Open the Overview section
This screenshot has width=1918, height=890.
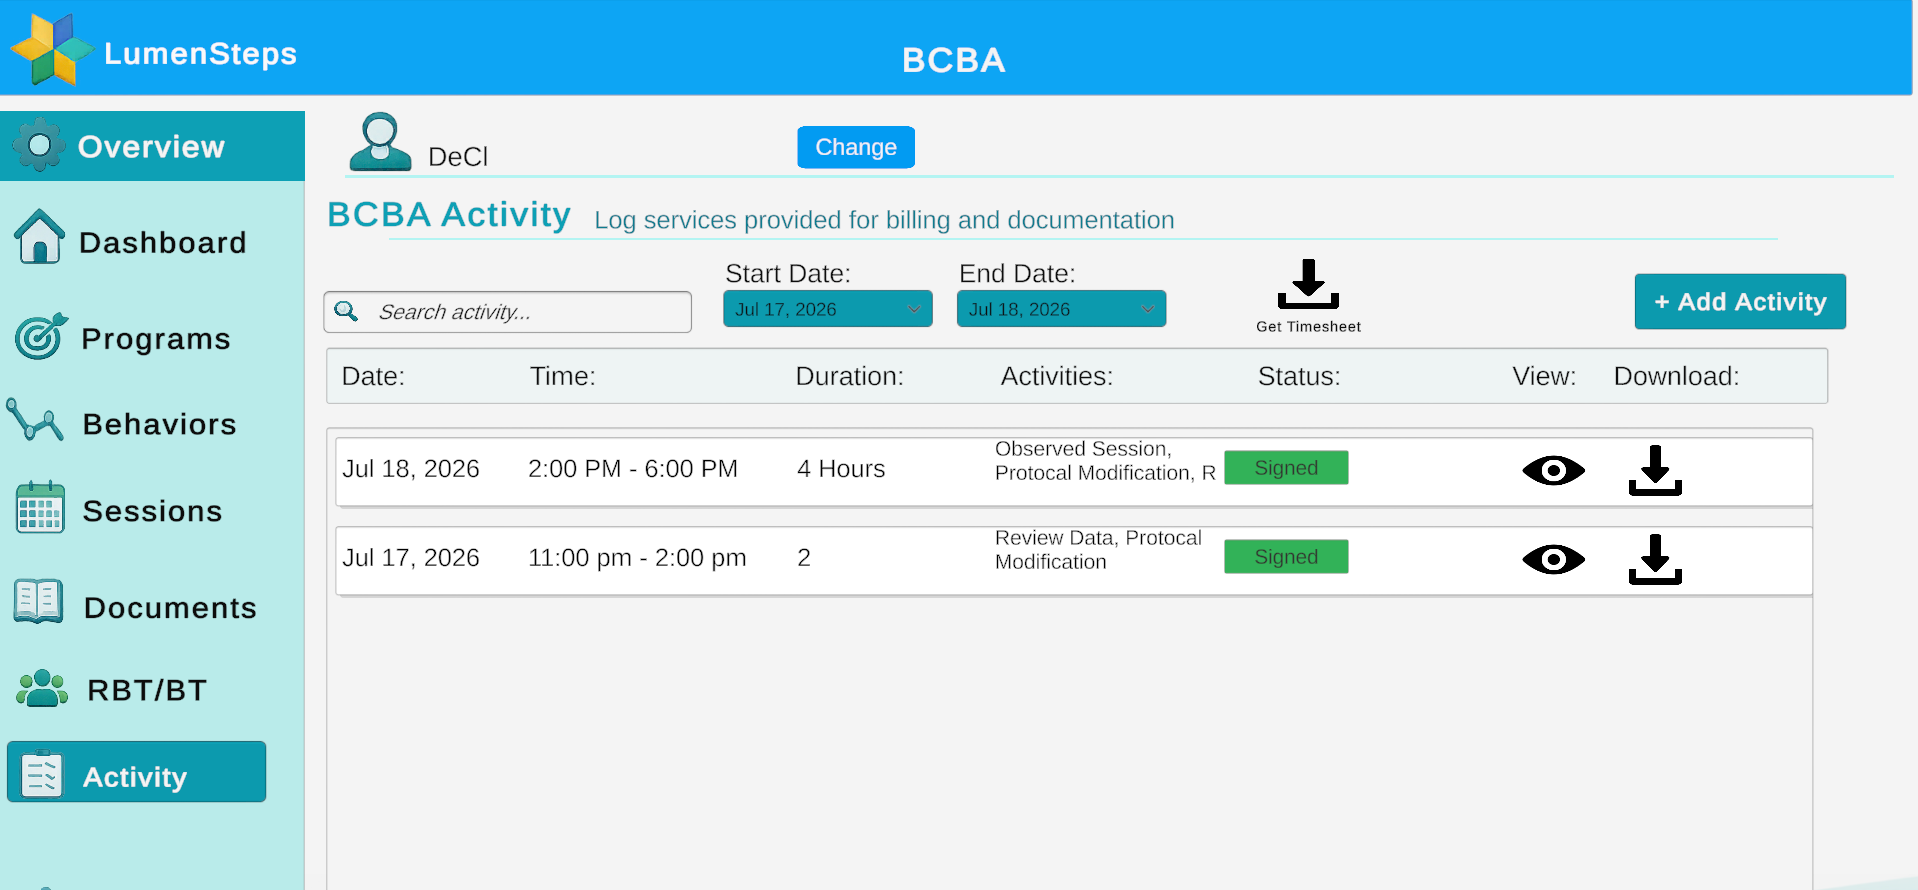pyautogui.click(x=152, y=146)
